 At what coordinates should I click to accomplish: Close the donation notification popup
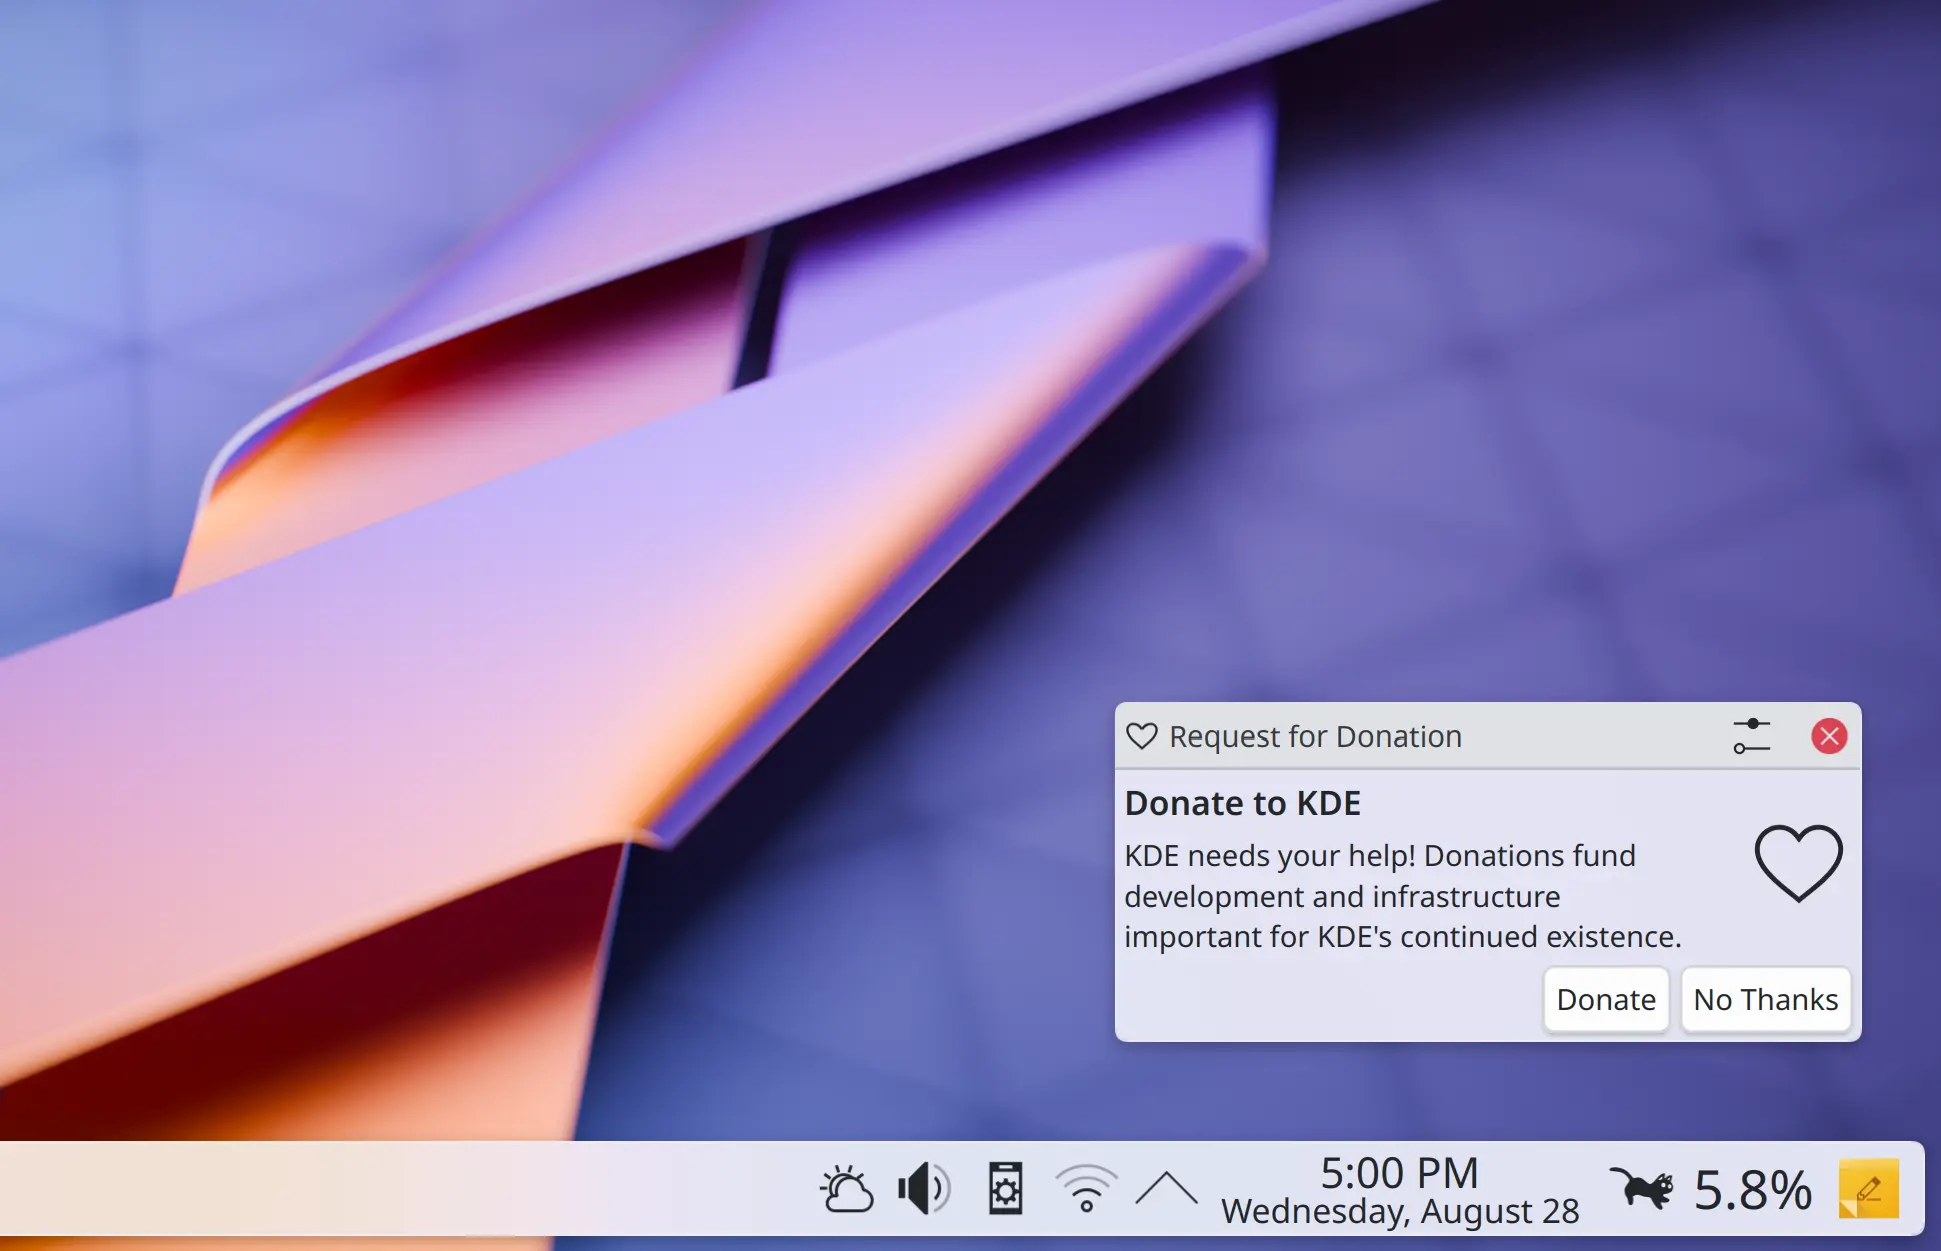[x=1828, y=736]
